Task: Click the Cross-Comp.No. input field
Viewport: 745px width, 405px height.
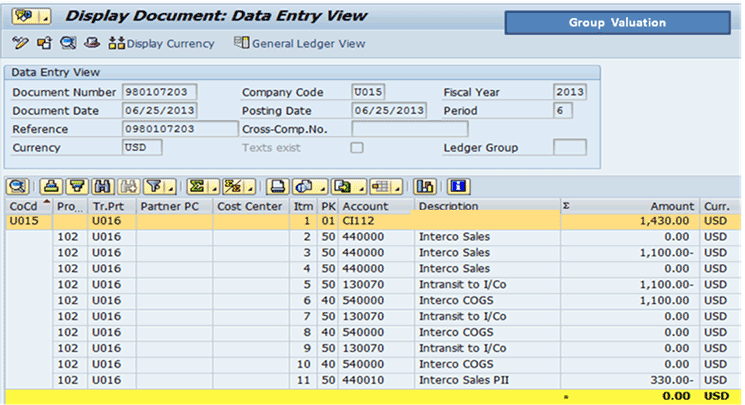Action: click(x=409, y=129)
